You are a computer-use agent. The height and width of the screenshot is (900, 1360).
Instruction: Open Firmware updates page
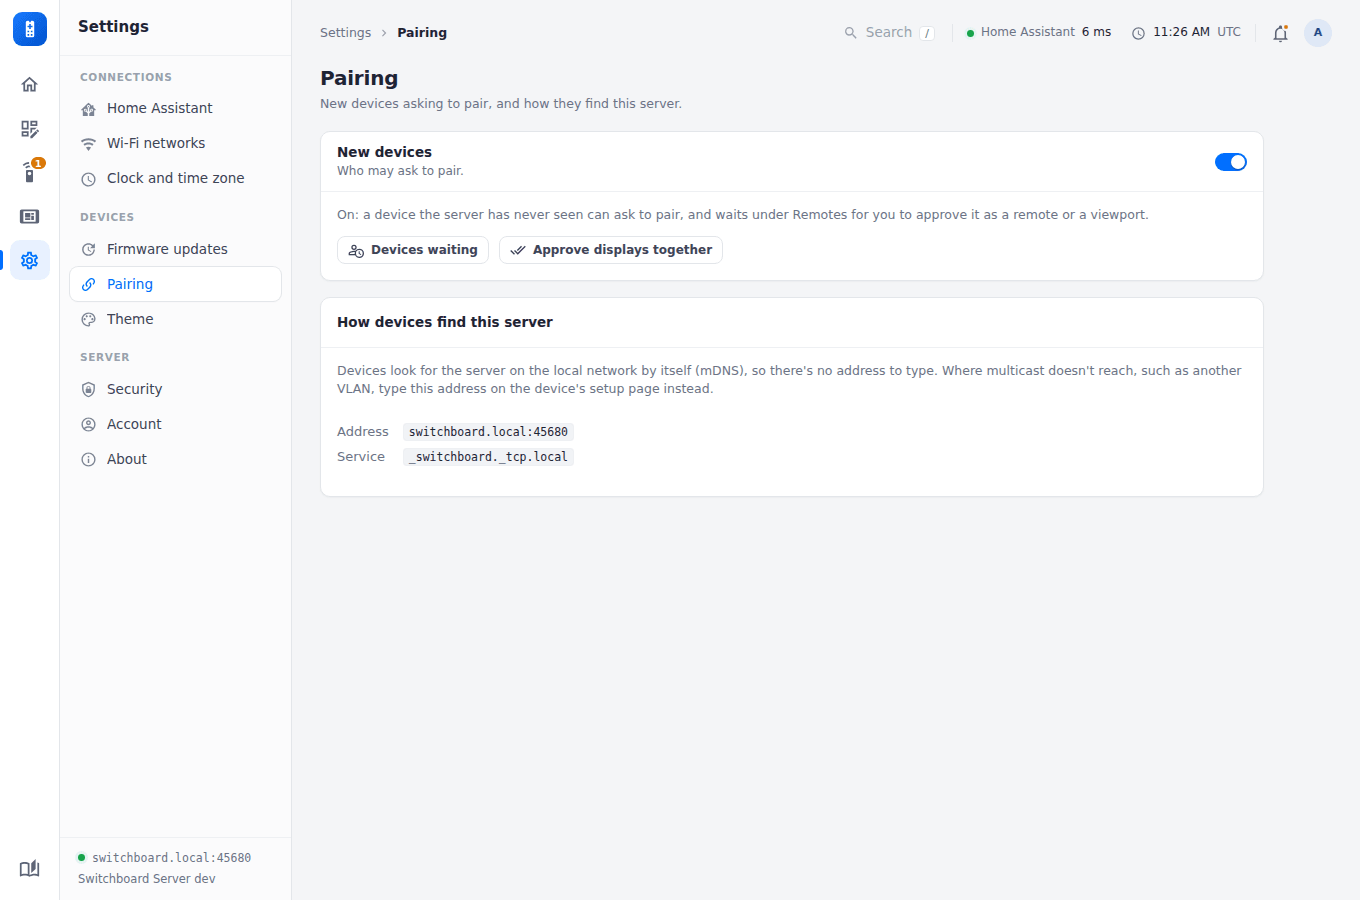point(175,249)
